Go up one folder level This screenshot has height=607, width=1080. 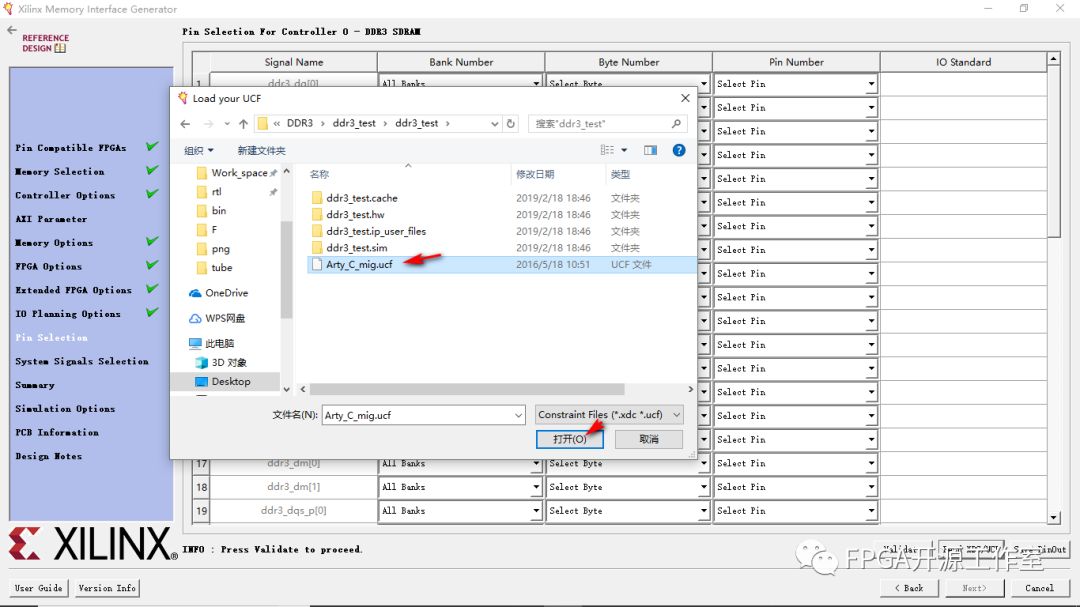click(x=243, y=124)
